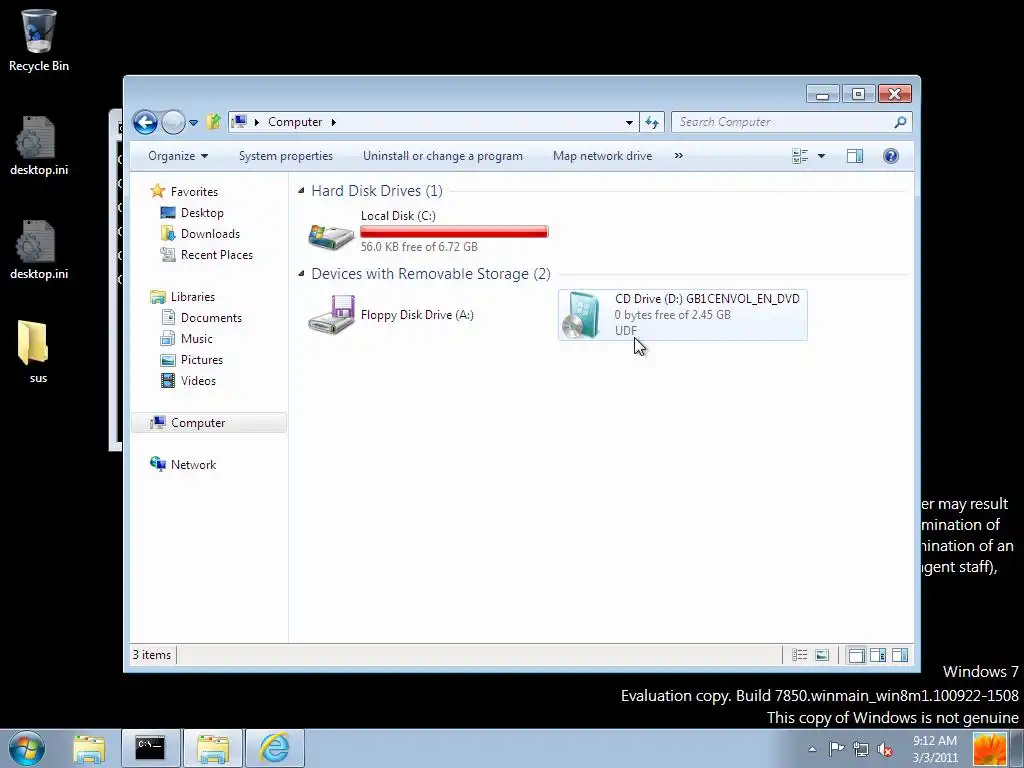This screenshot has width=1024, height=768.
Task: Open the Recycle Bin desktop icon
Action: click(39, 40)
